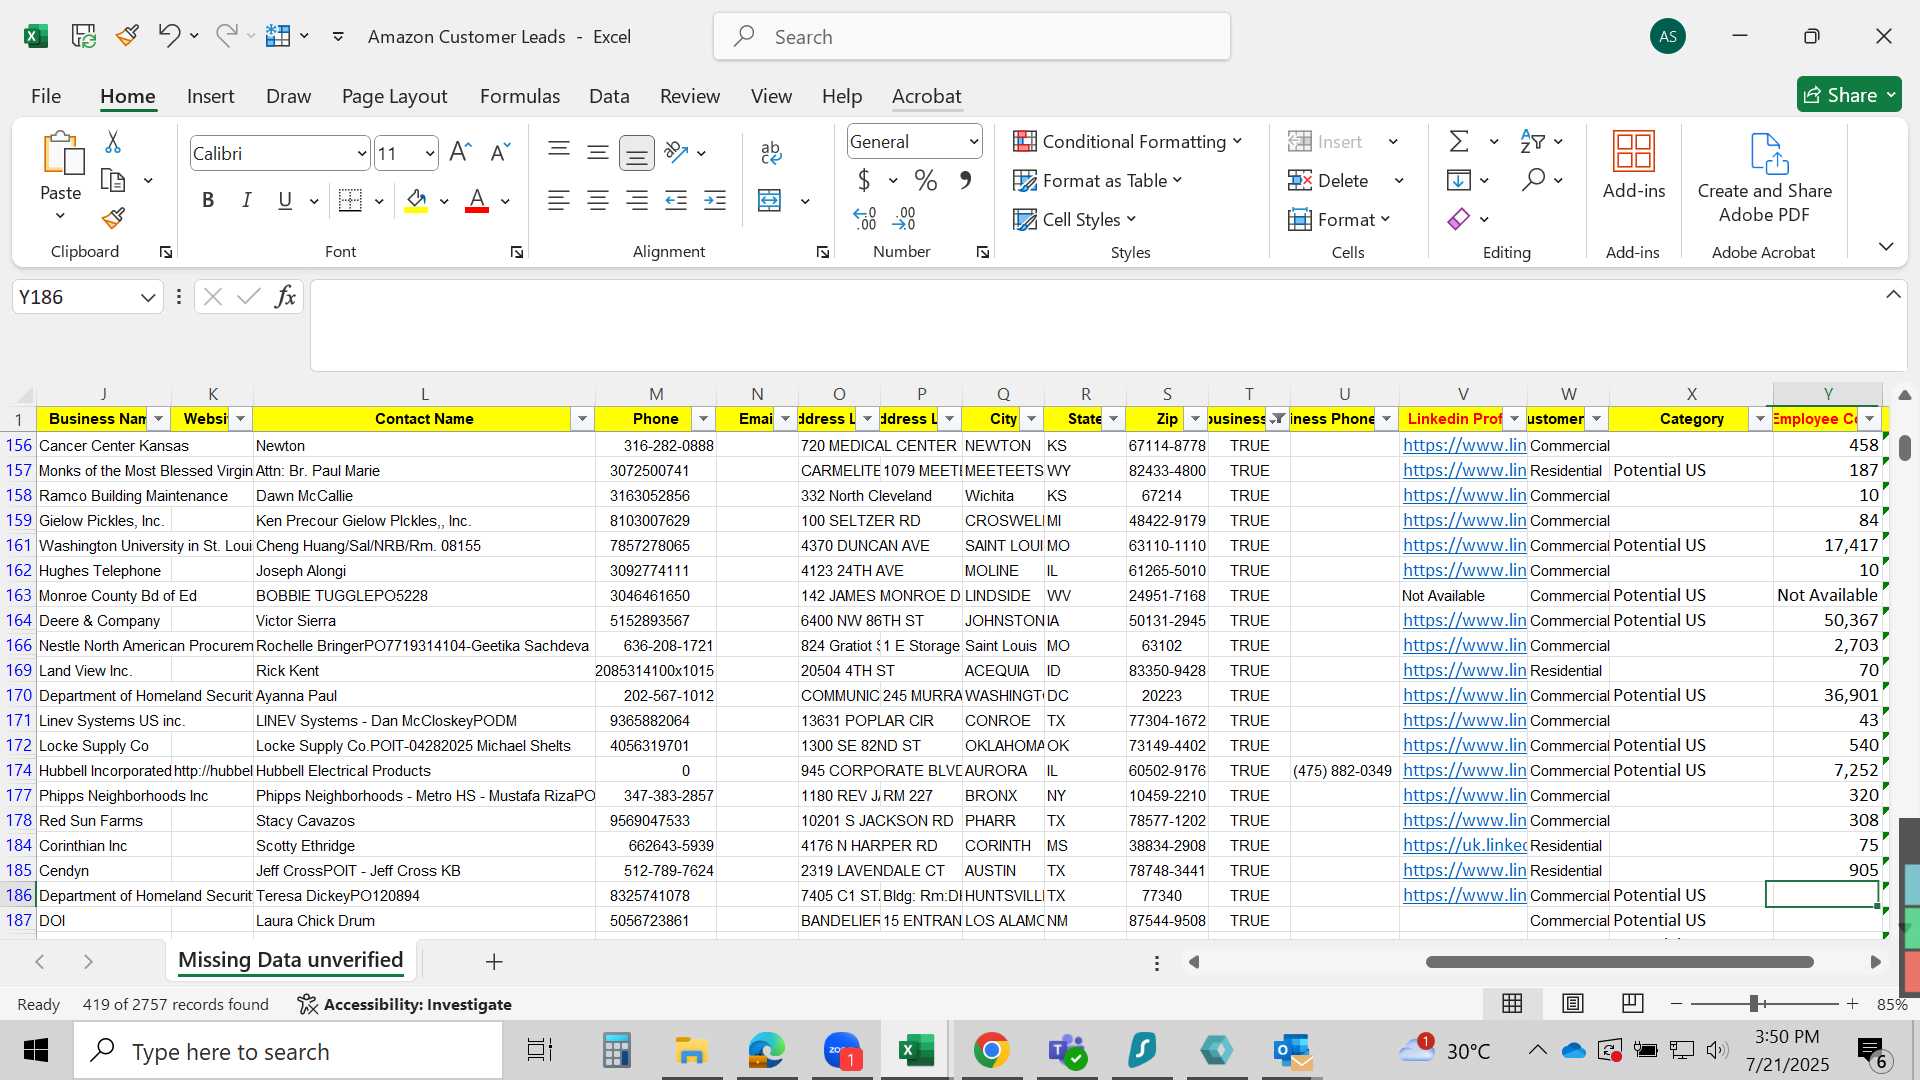Click the AutoSum sigma icon

click(1459, 141)
